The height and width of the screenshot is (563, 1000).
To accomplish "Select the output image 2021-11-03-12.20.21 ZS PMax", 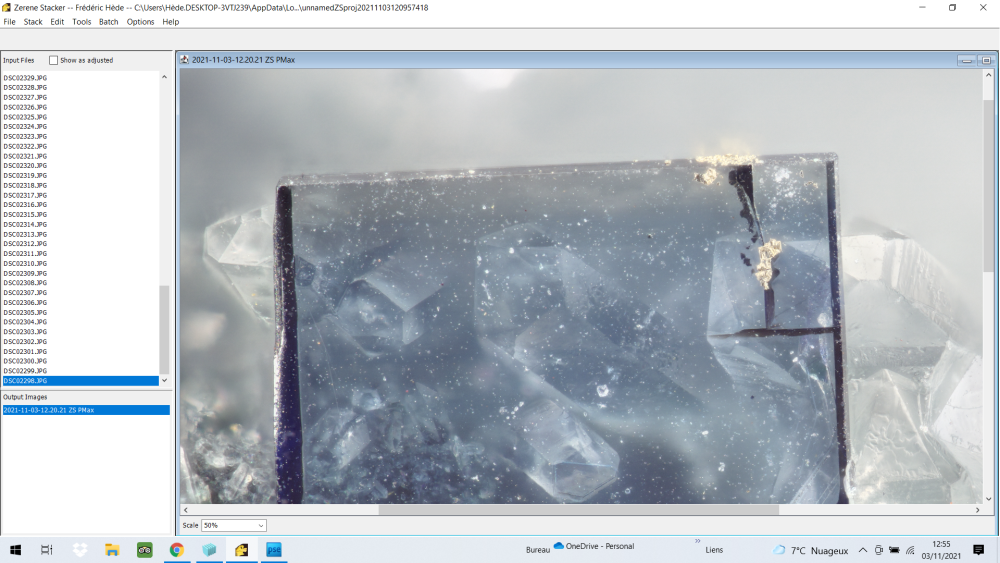I will tap(49, 410).
